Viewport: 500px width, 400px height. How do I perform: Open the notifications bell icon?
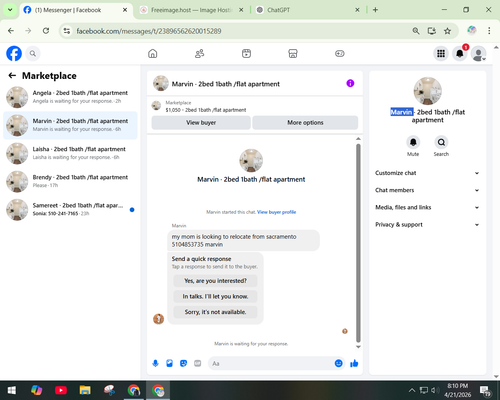(460, 53)
